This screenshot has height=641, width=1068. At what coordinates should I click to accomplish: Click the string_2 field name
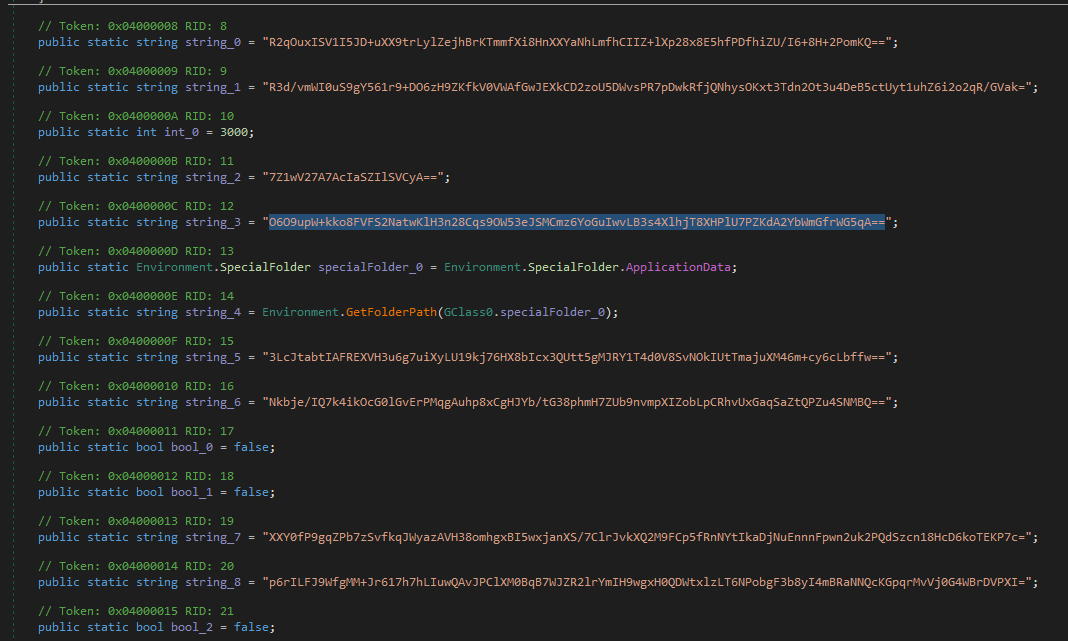213,177
